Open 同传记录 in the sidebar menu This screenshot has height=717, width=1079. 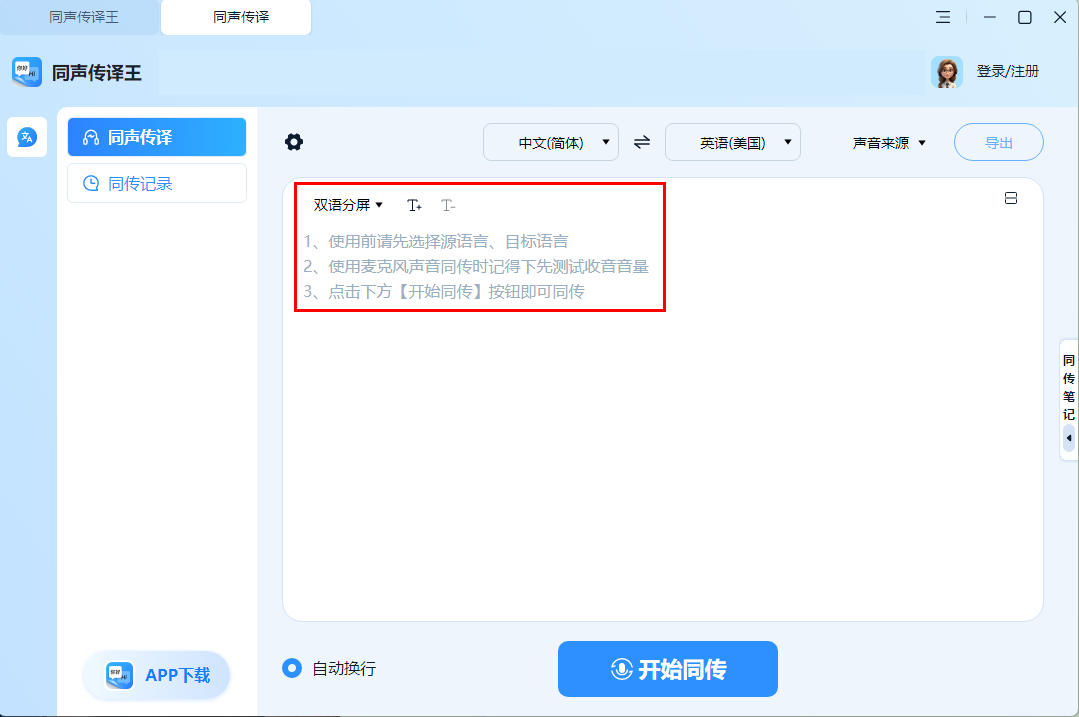(x=157, y=183)
